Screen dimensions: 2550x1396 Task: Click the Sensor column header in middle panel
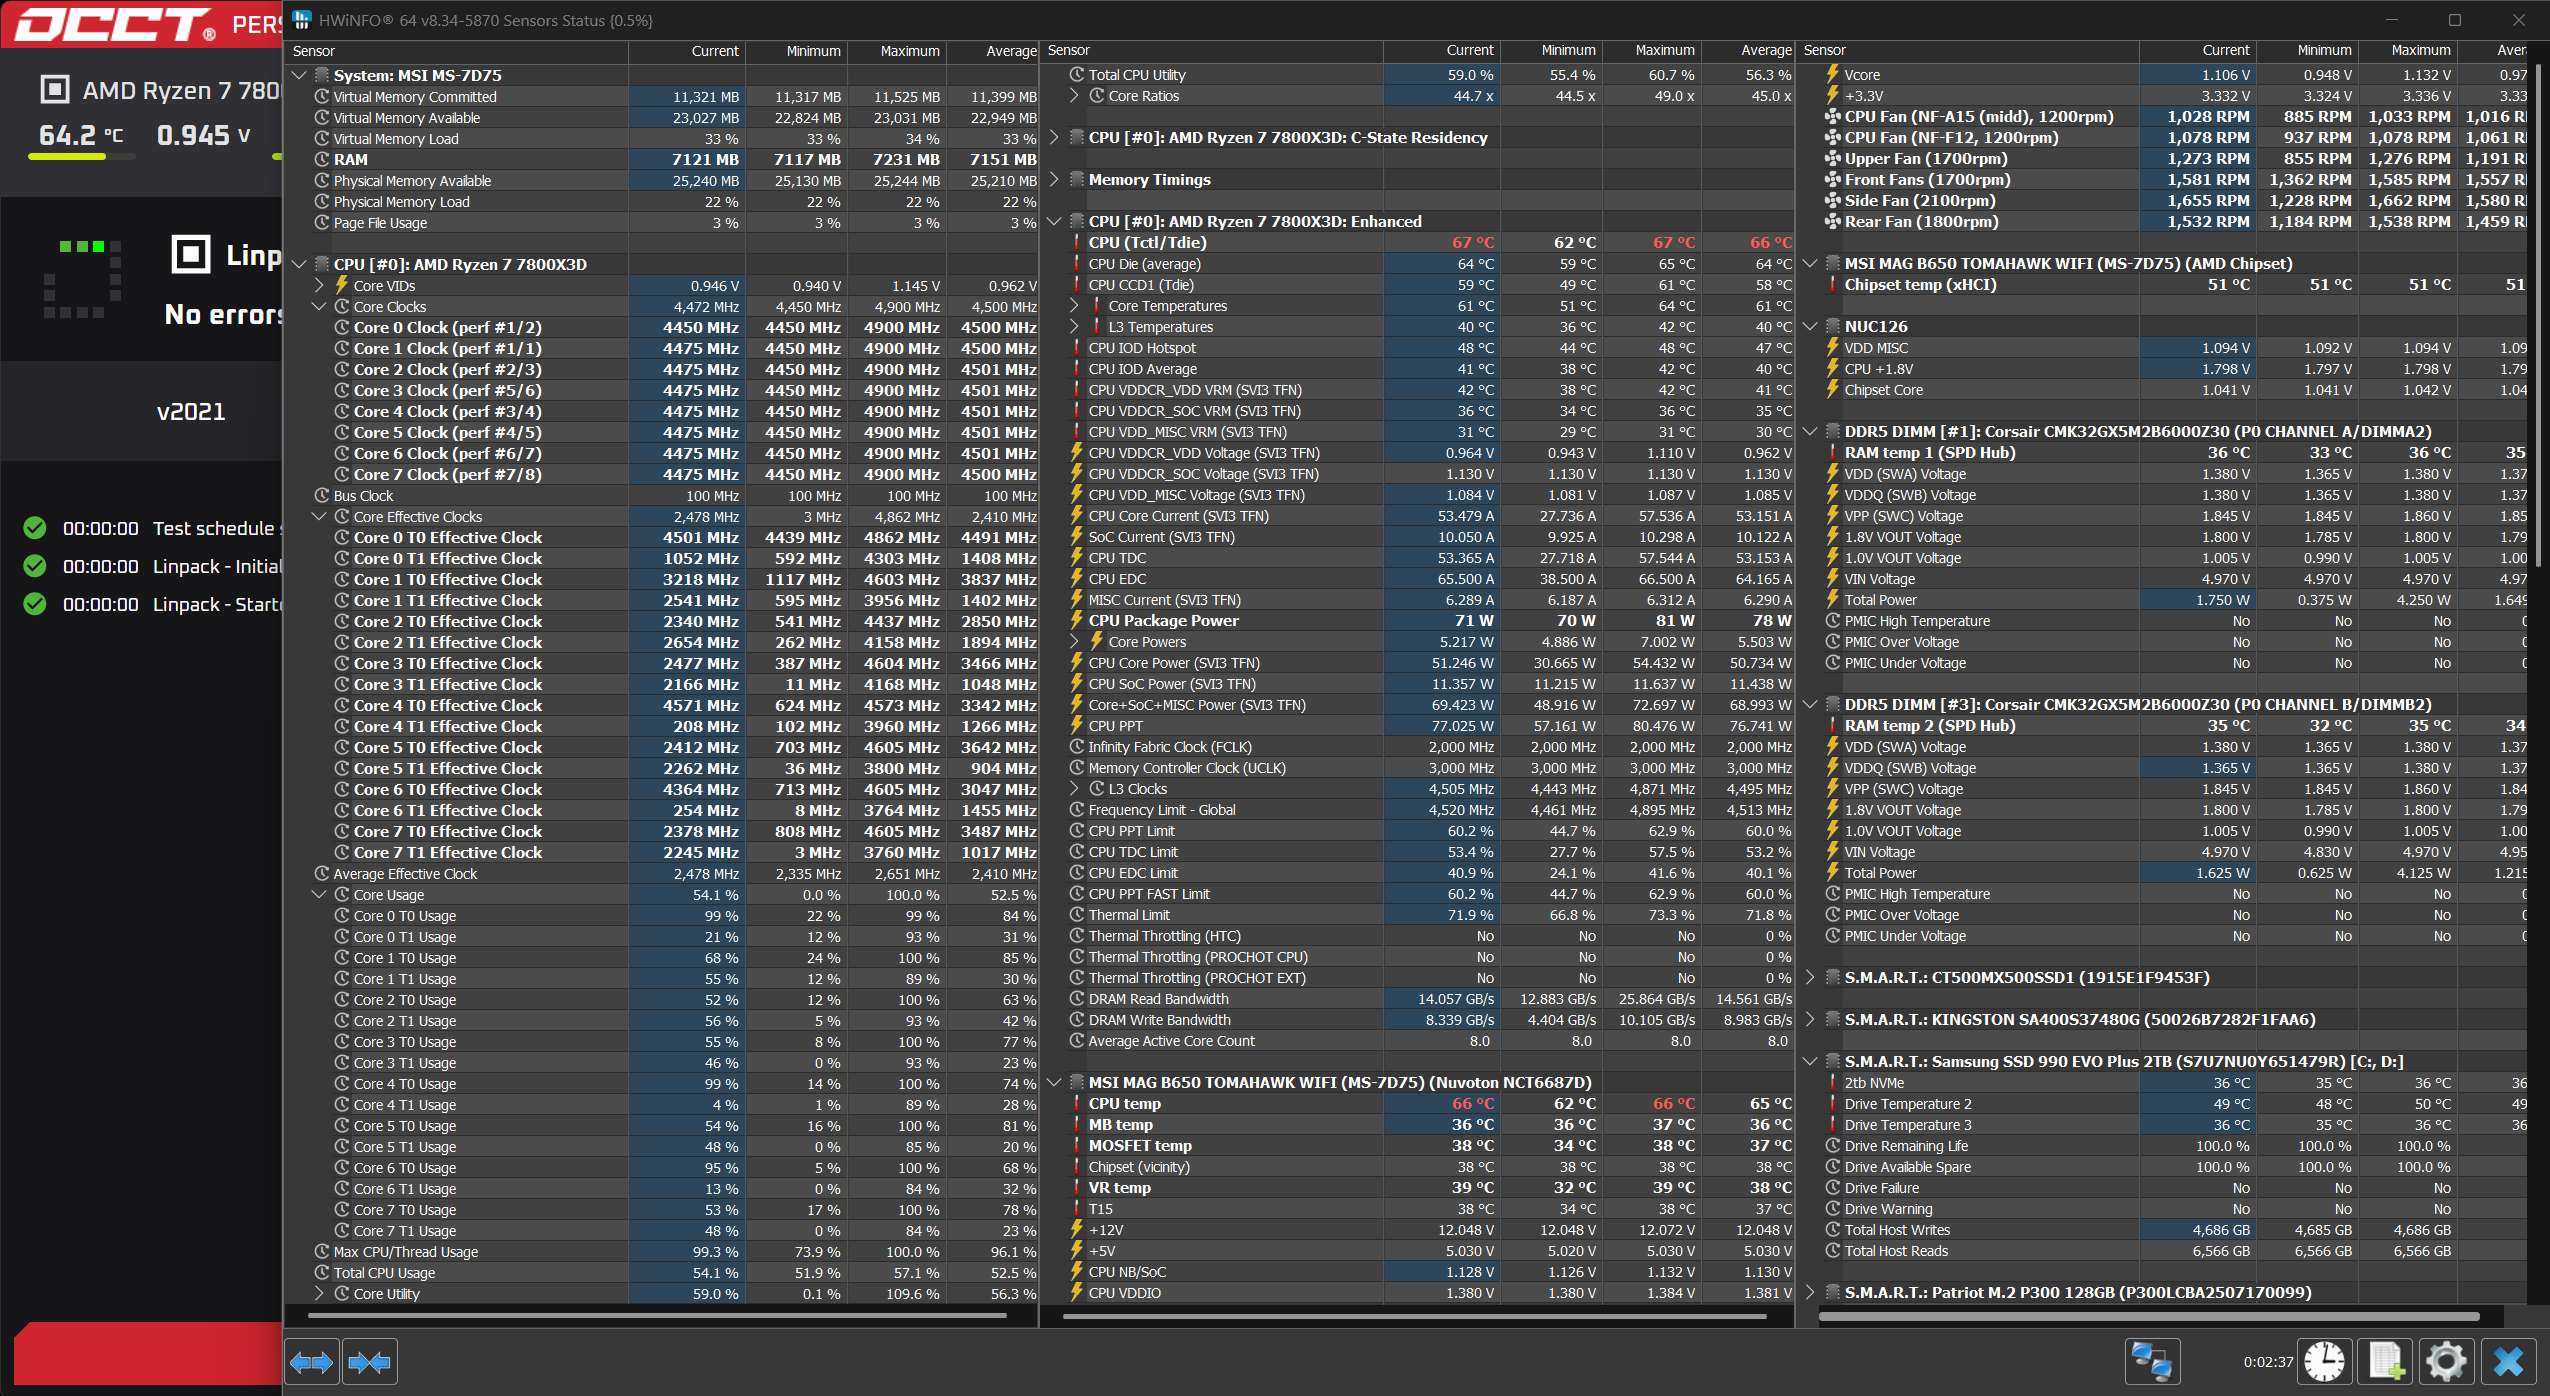click(x=1069, y=51)
